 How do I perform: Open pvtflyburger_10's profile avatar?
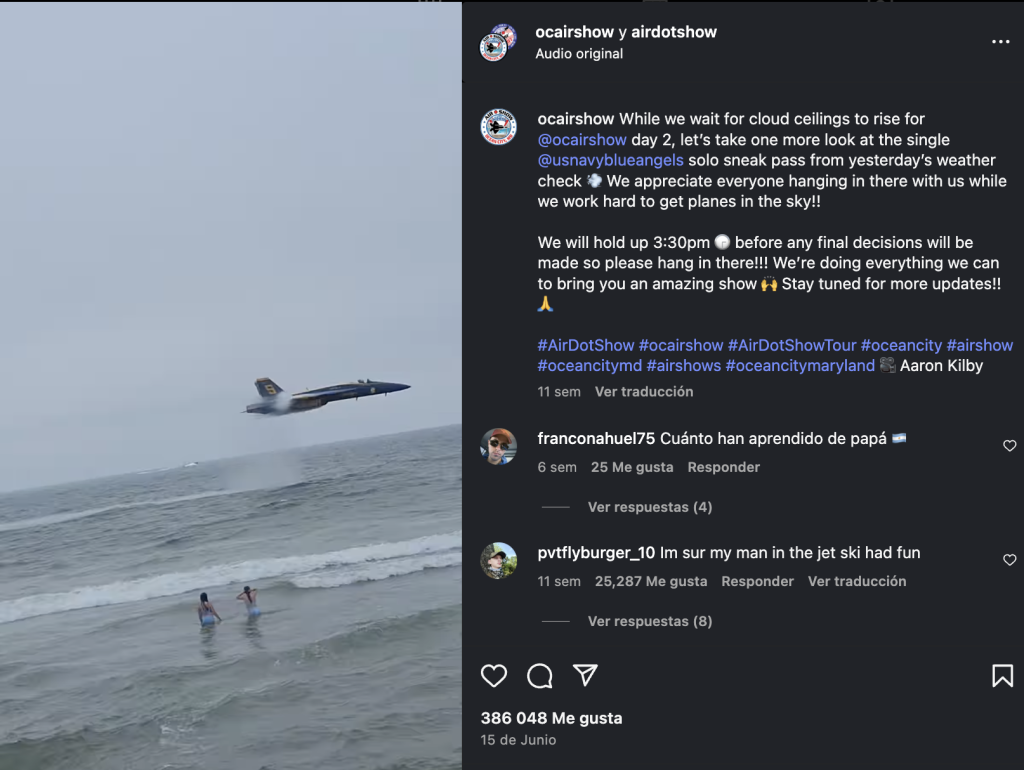(x=499, y=560)
